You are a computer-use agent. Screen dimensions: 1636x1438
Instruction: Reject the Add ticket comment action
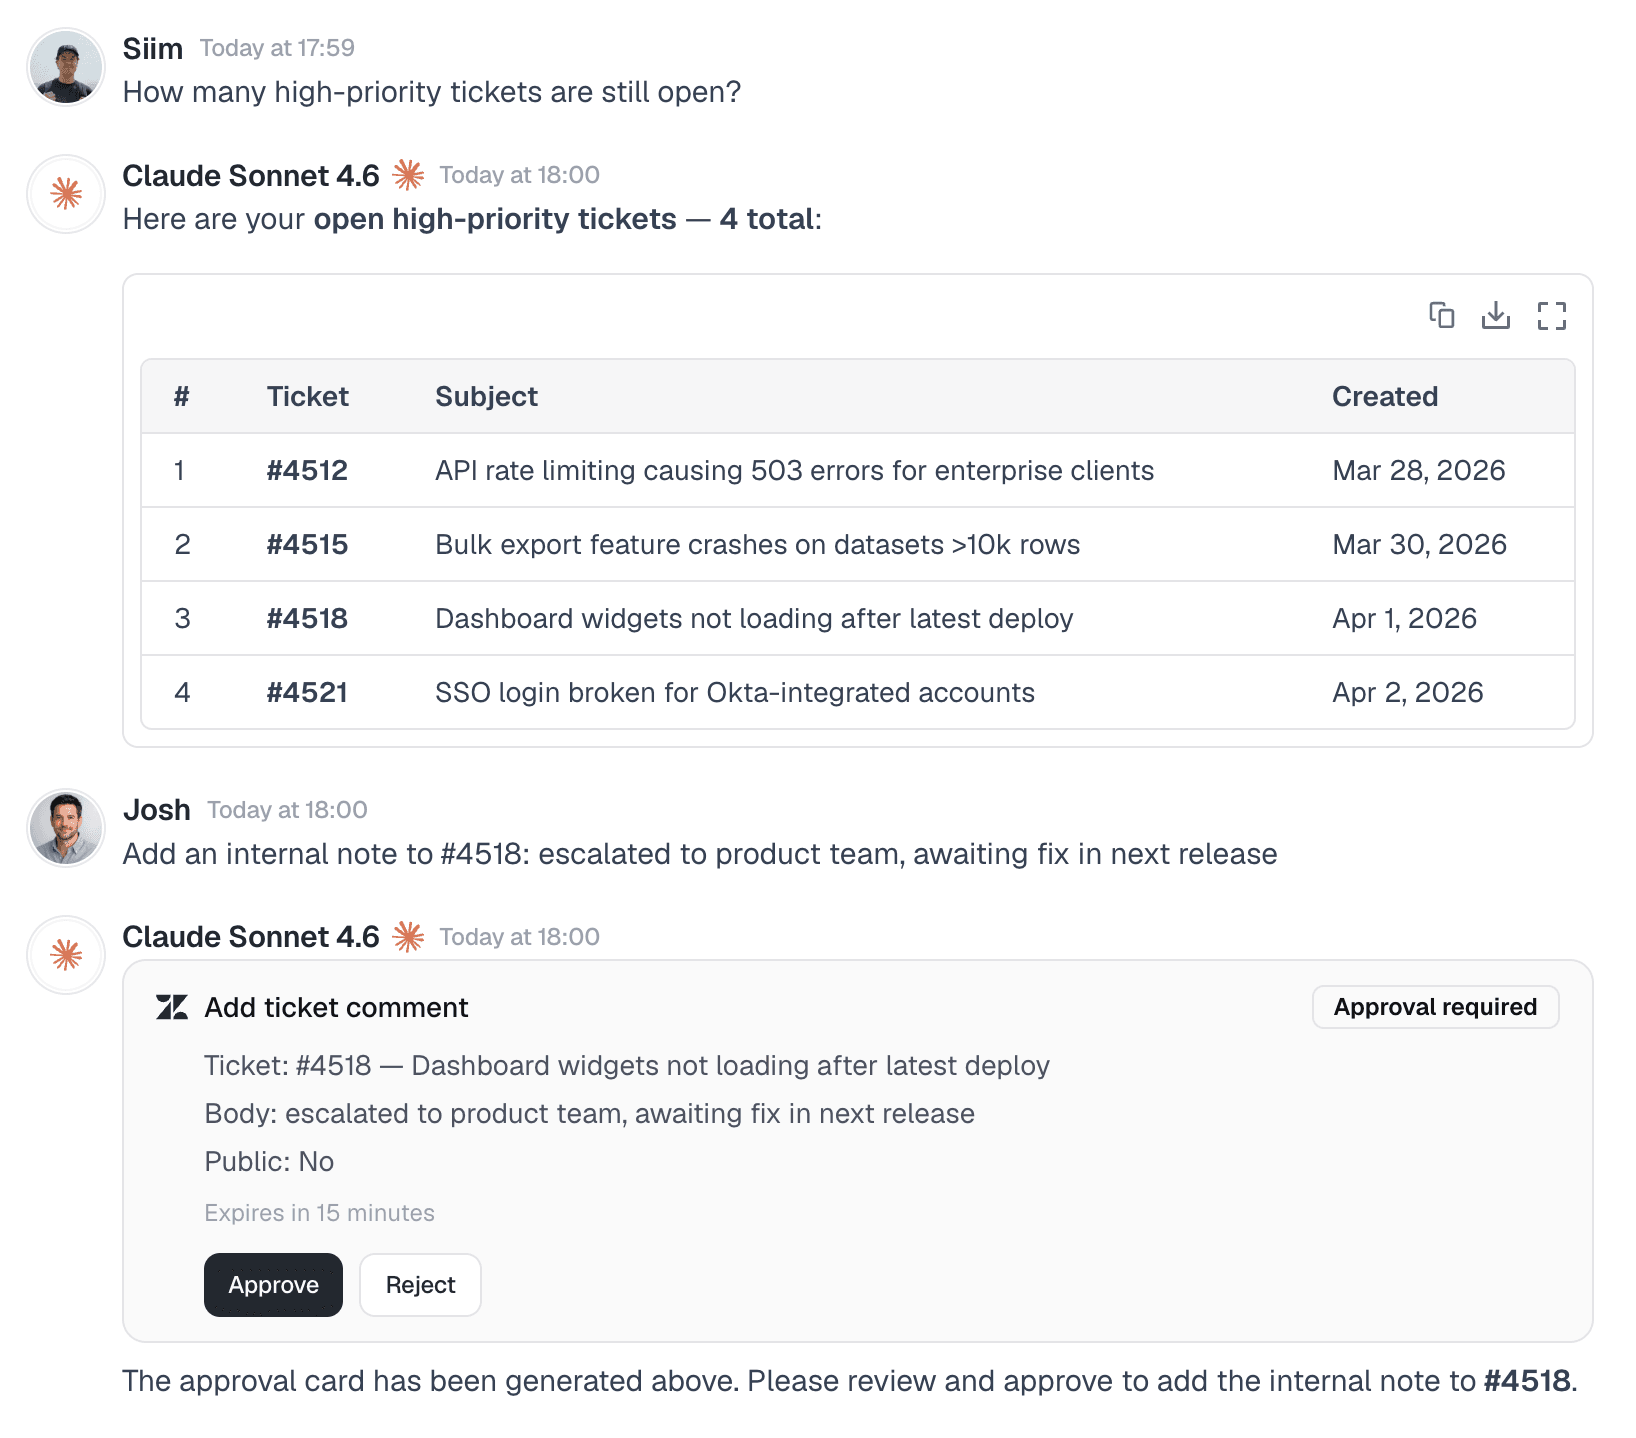point(419,1284)
